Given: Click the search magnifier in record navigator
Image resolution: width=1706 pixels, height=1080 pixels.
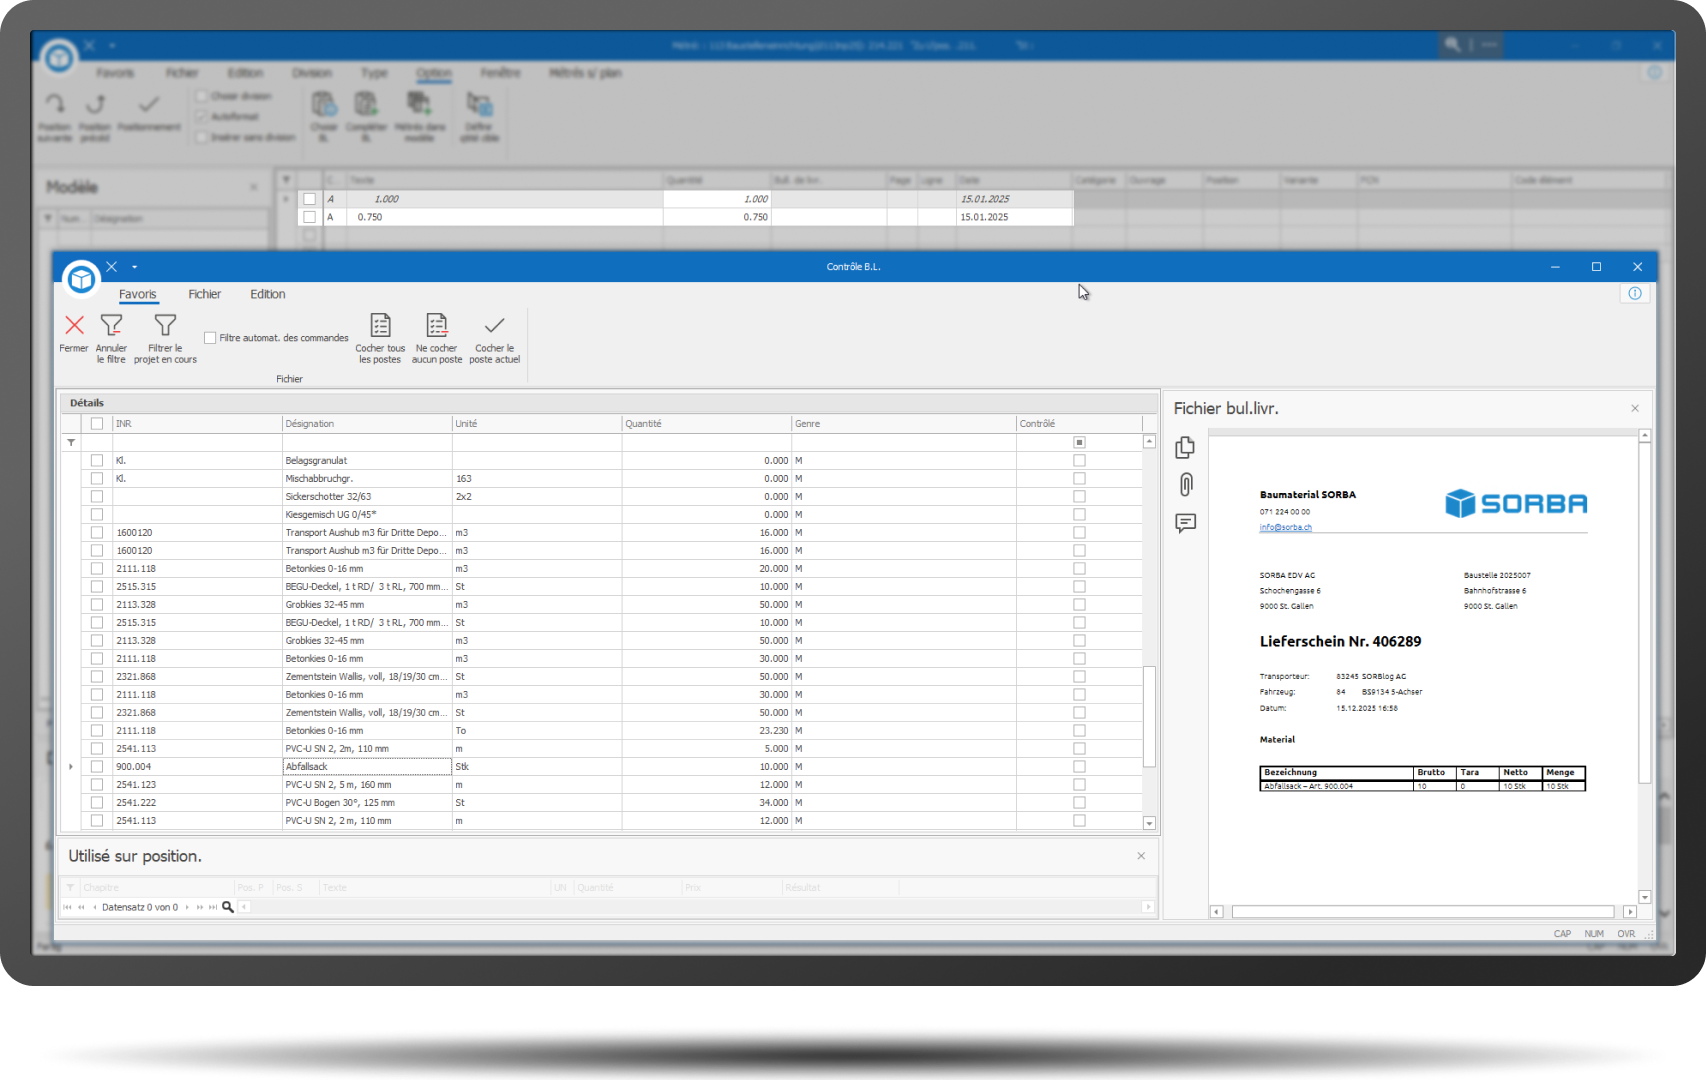Looking at the screenshot, I should pos(228,907).
